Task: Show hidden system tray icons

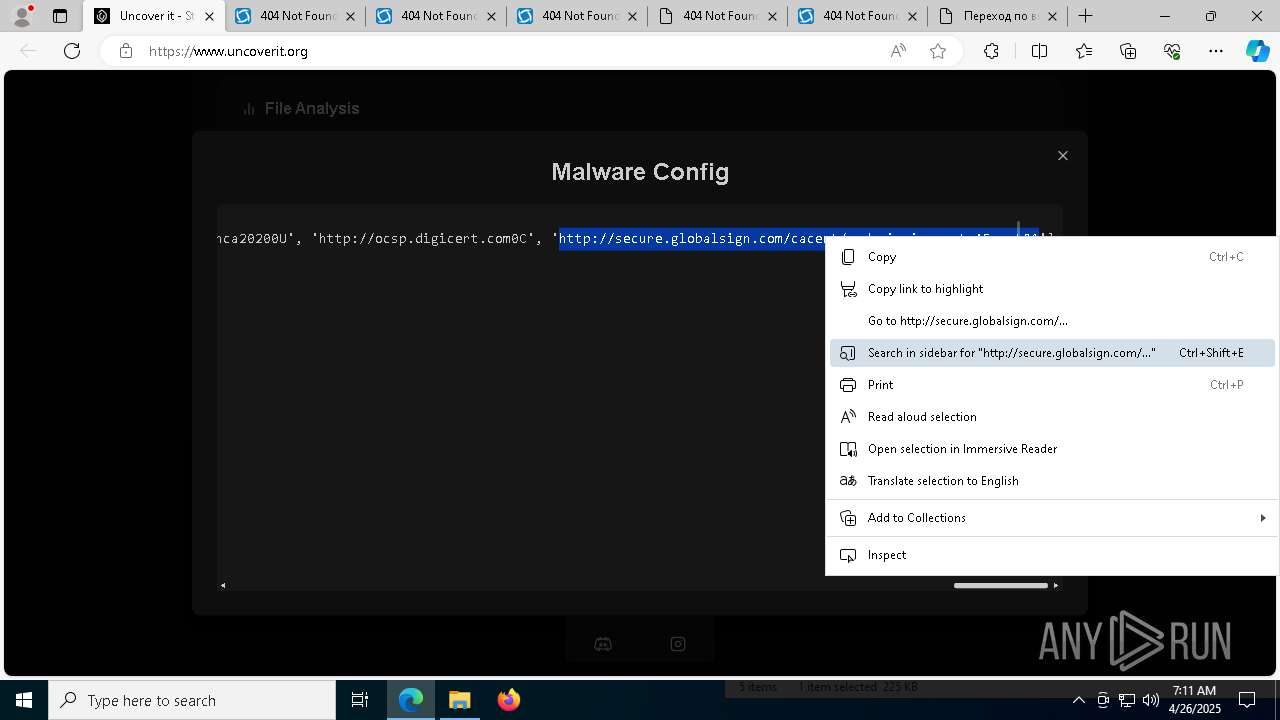Action: point(1079,700)
